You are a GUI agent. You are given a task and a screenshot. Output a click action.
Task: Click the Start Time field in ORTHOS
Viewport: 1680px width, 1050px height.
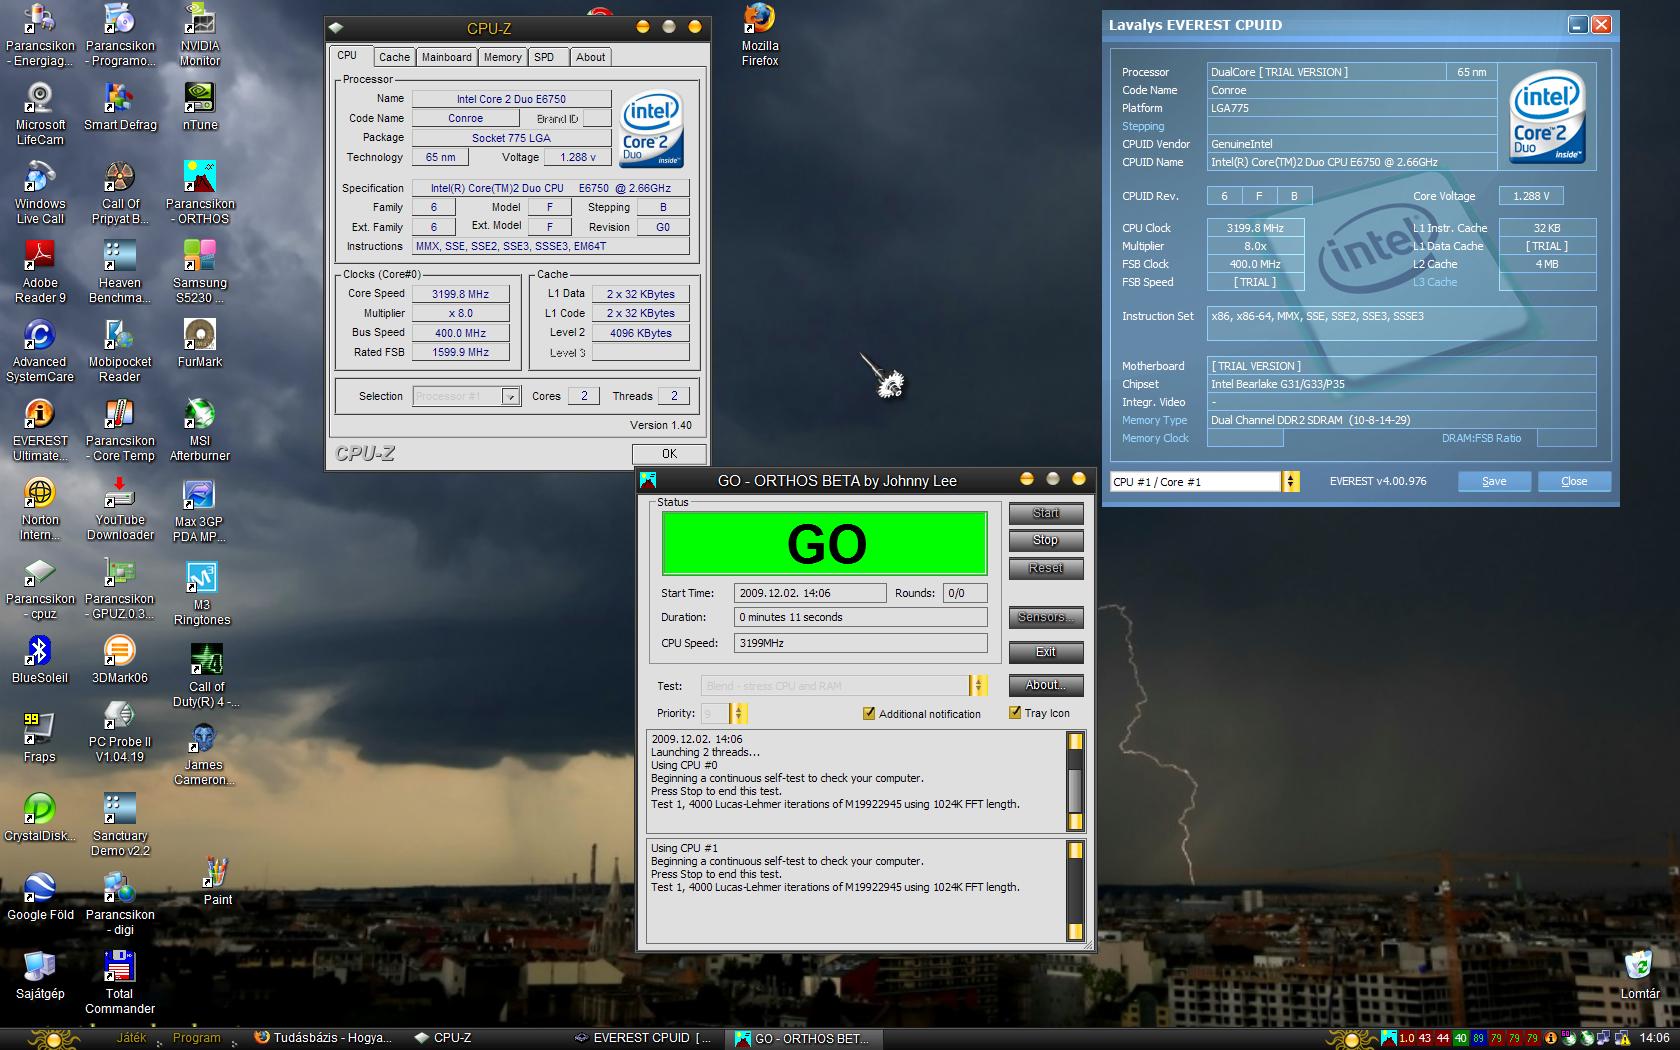(810, 593)
